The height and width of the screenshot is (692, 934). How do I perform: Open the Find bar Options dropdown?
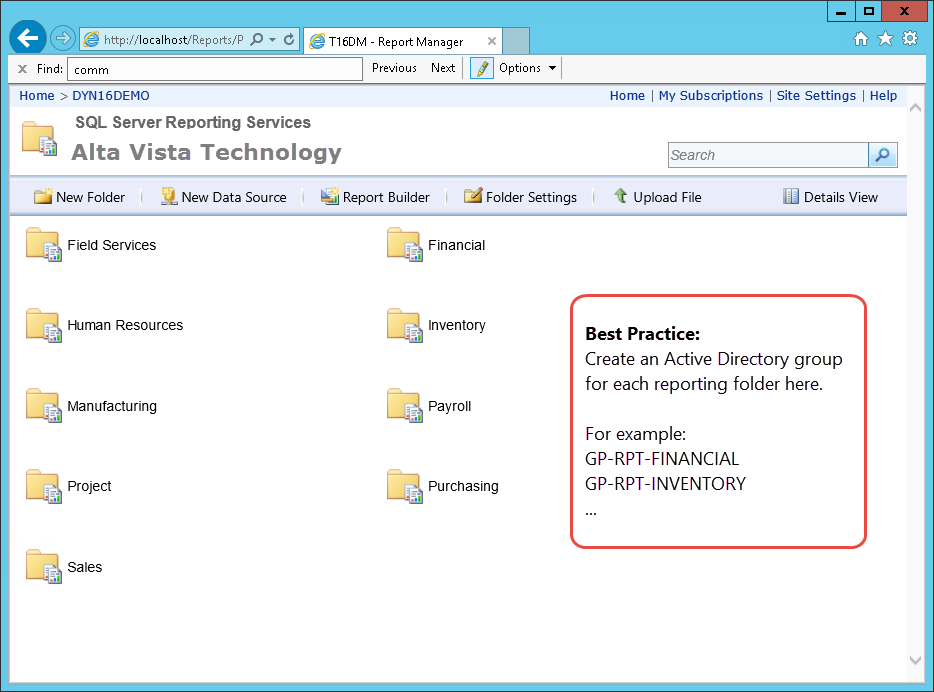[527, 68]
